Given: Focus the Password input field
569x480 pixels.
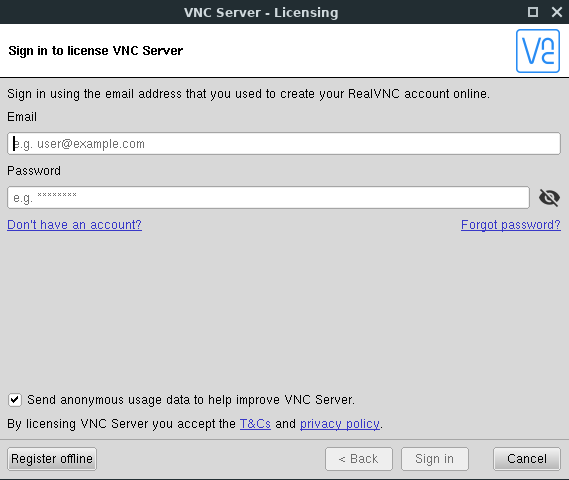Looking at the screenshot, I should (268, 198).
